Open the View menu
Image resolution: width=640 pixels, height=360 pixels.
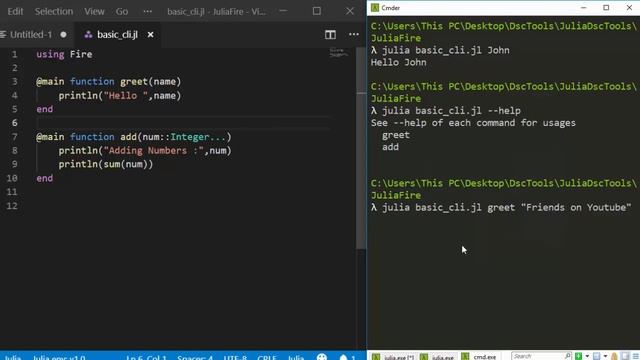[x=94, y=11]
